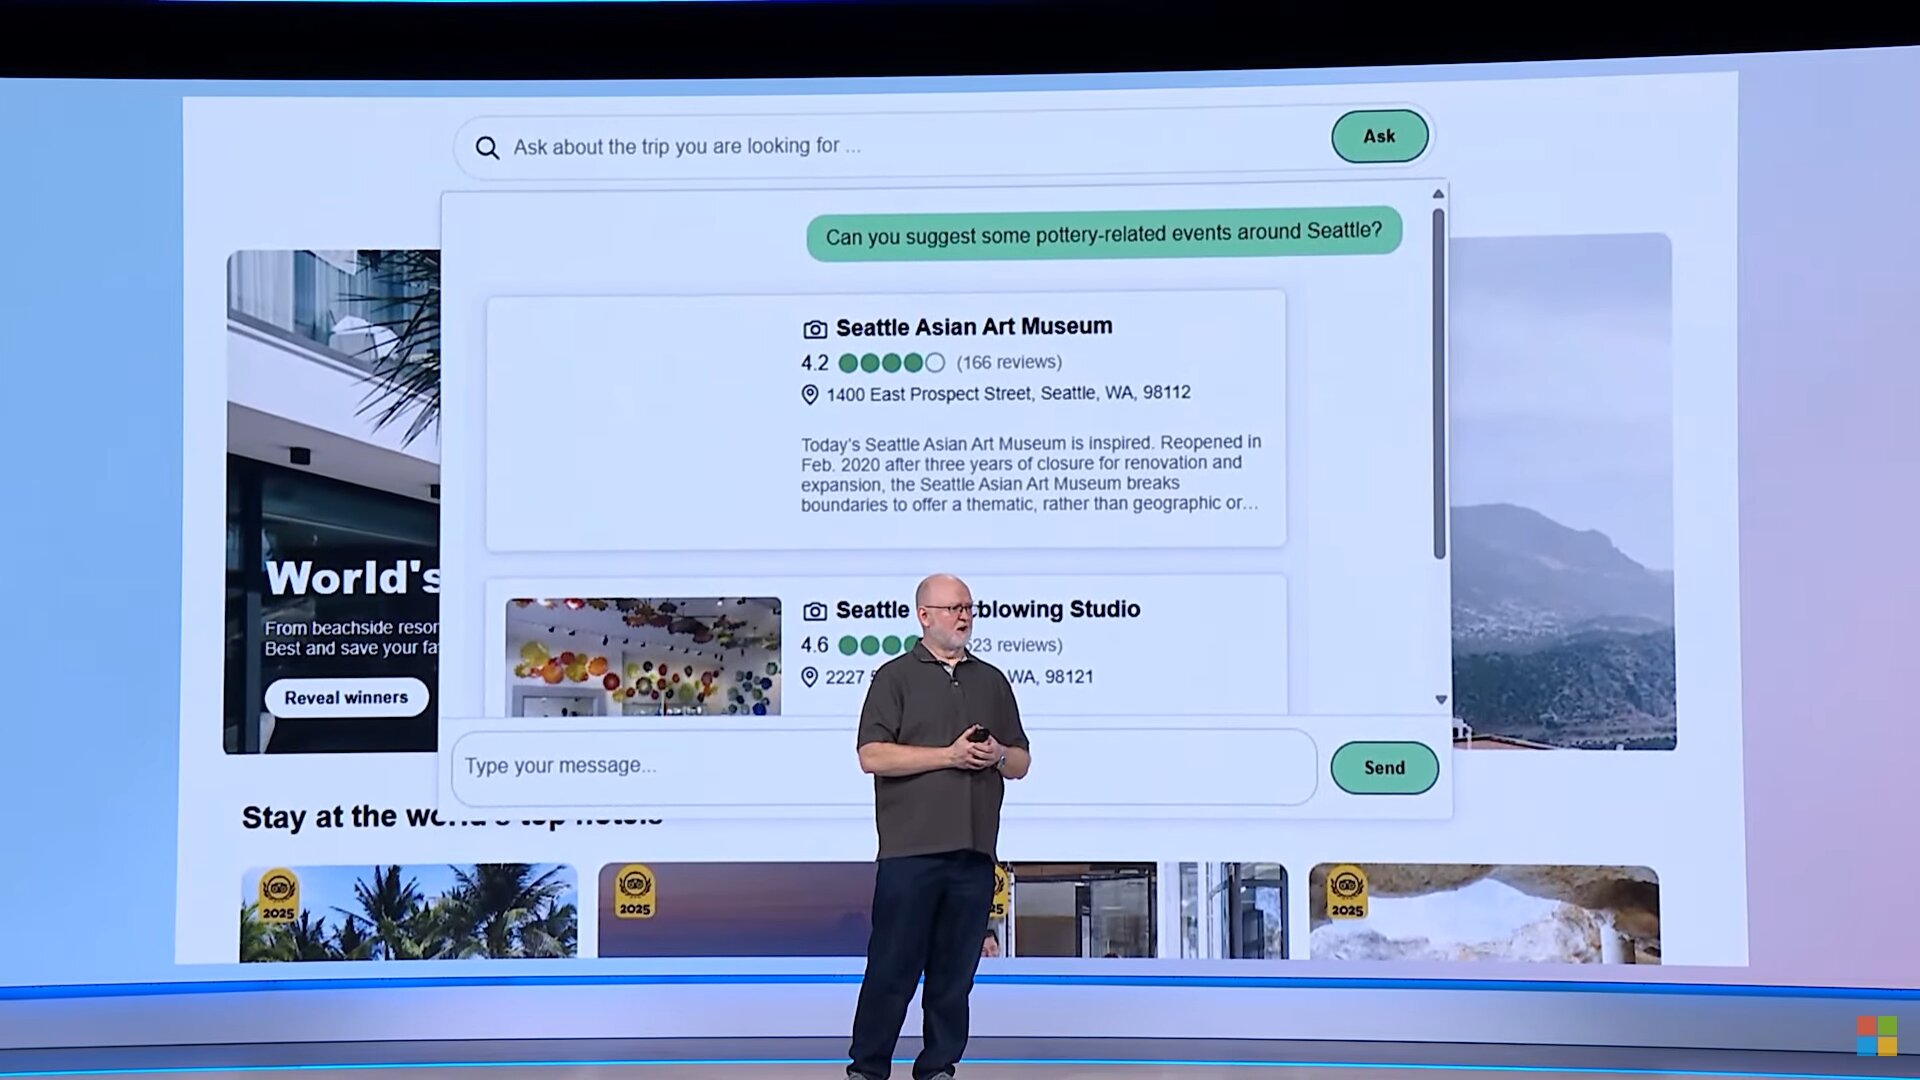
Task: Open the misty mountain photo card
Action: (1563, 492)
